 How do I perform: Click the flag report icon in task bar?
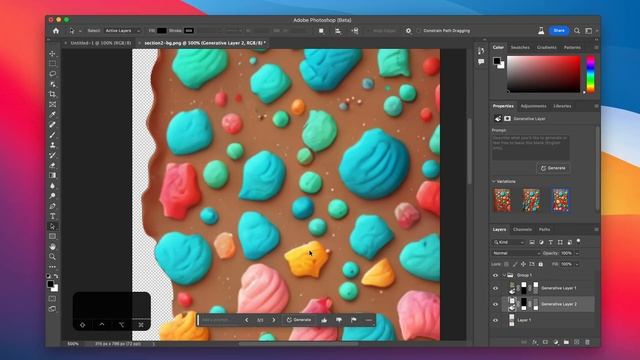click(353, 320)
